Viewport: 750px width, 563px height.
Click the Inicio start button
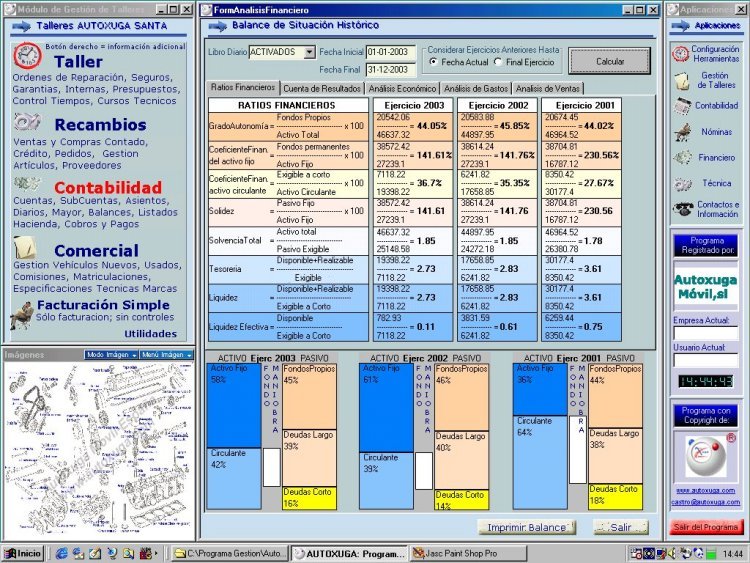click(x=23, y=553)
